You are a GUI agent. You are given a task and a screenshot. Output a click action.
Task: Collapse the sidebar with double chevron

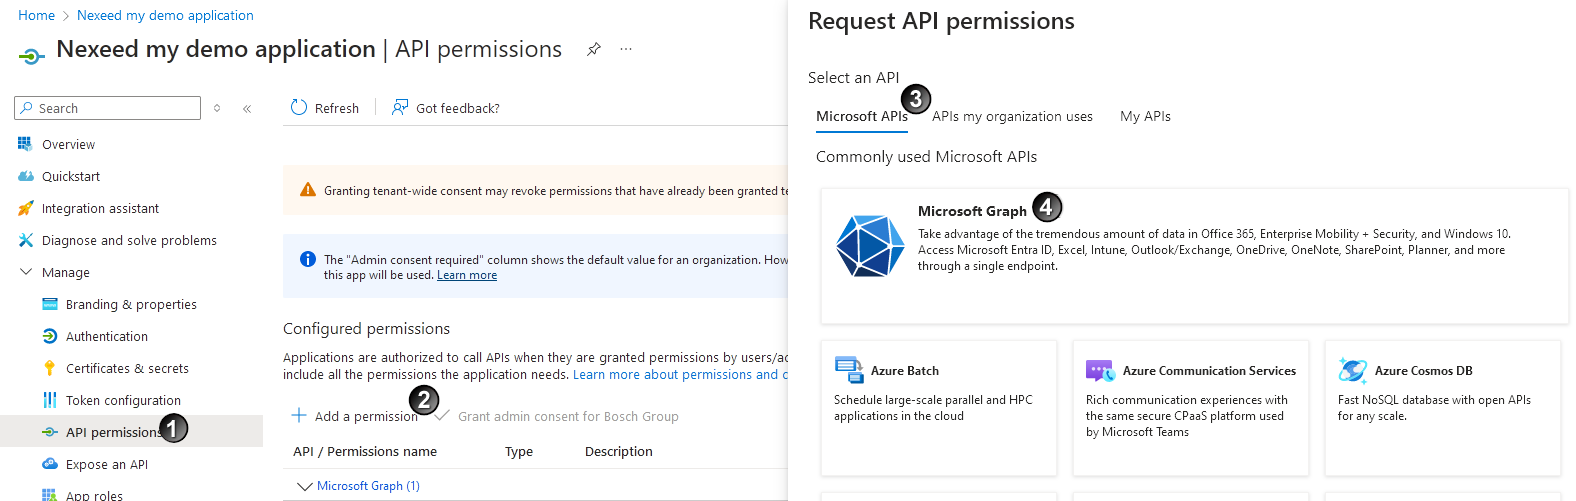click(247, 108)
